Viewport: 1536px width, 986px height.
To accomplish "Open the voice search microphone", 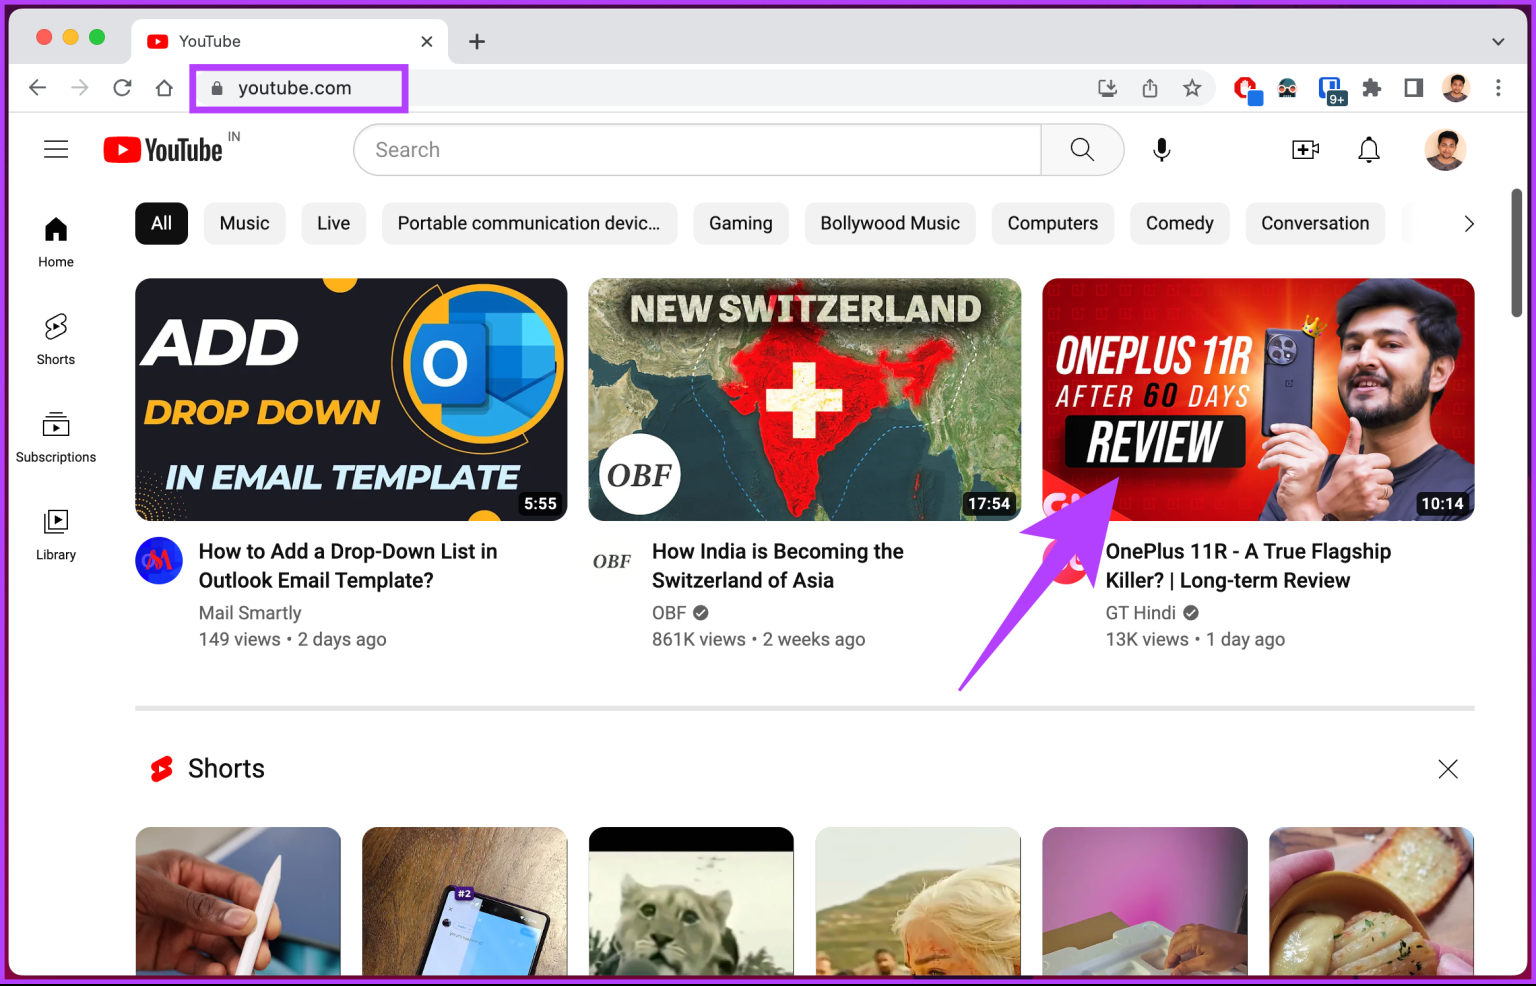I will tap(1161, 149).
